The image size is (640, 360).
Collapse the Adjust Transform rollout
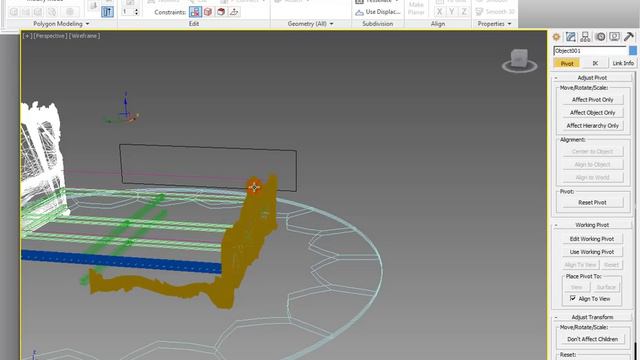[592, 317]
